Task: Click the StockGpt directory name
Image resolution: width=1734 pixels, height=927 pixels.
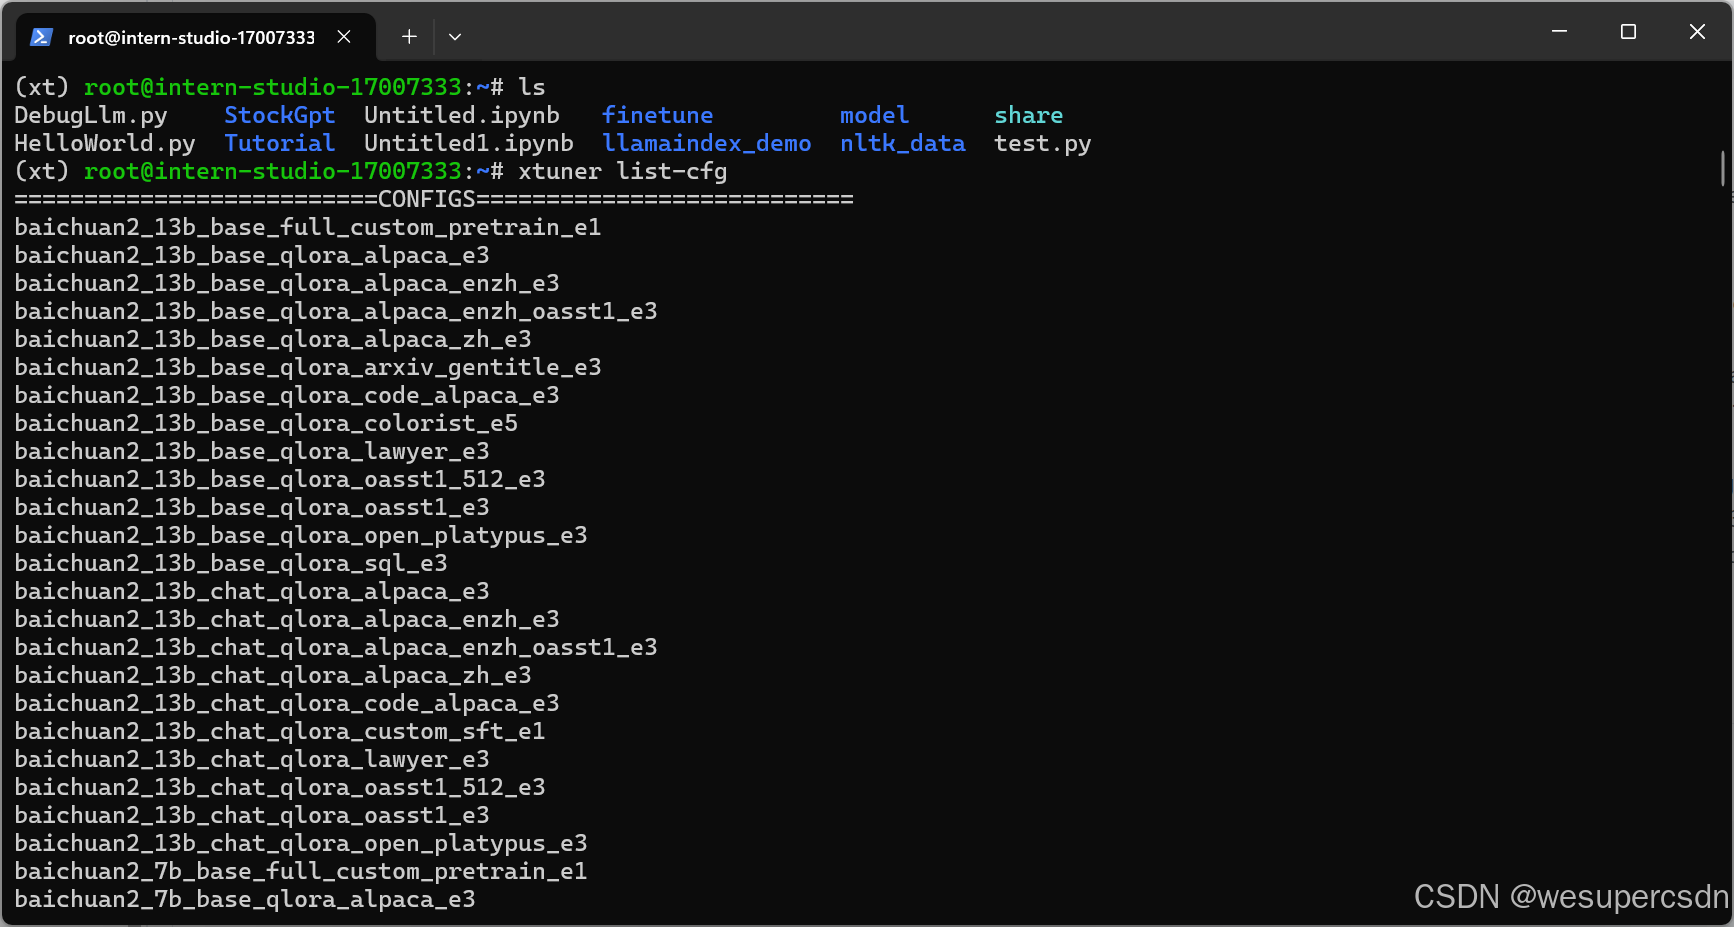Action: pyautogui.click(x=280, y=116)
